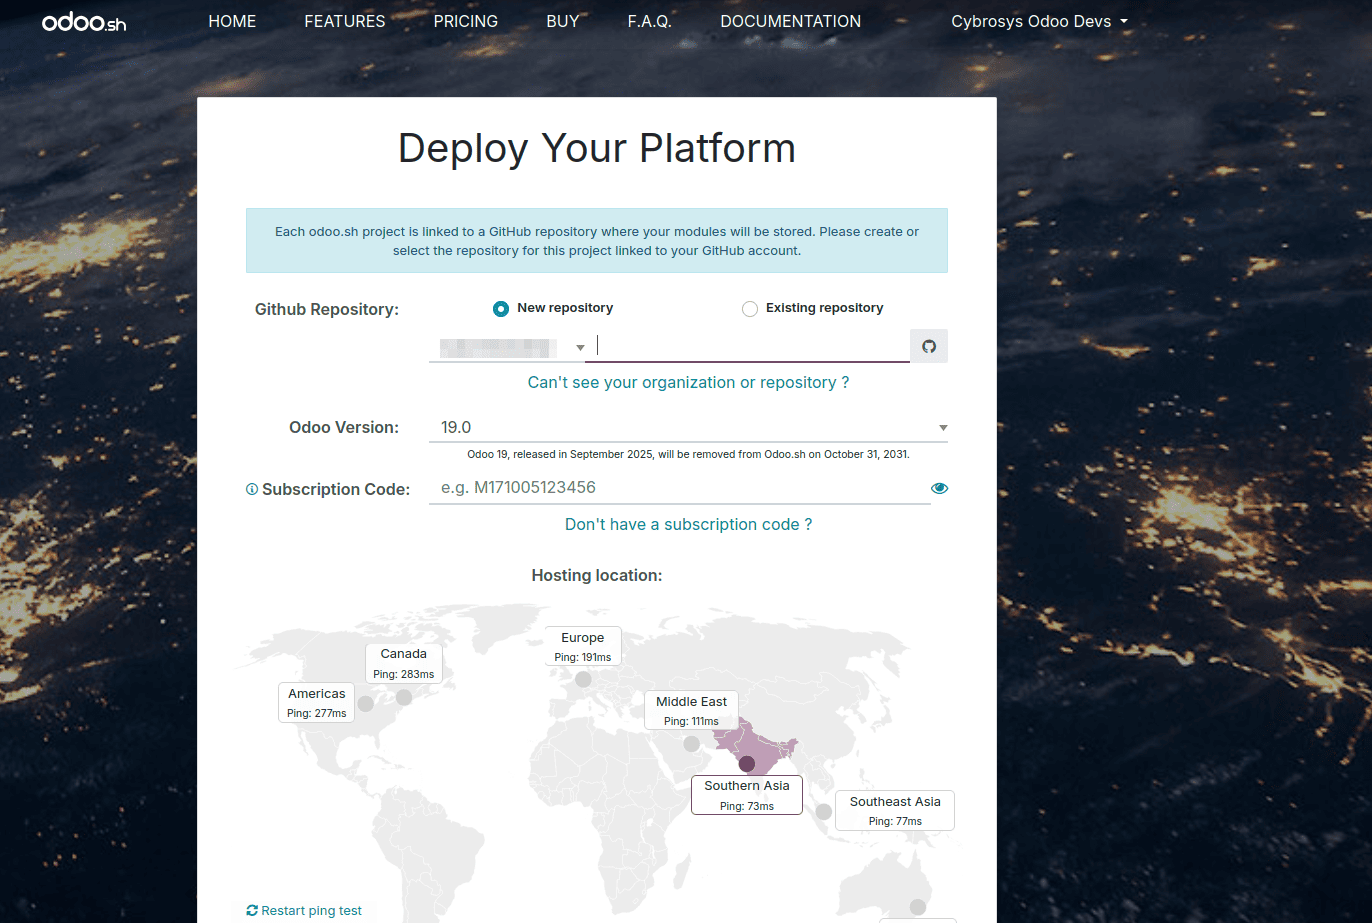The width and height of the screenshot is (1372, 923).
Task: Open PRICING in the navigation bar
Action: click(x=466, y=21)
